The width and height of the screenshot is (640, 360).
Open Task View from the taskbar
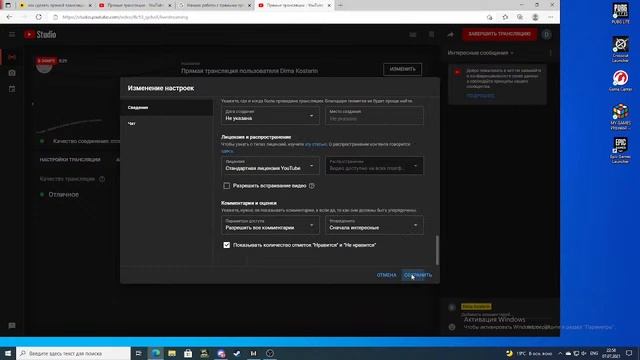(139, 353)
